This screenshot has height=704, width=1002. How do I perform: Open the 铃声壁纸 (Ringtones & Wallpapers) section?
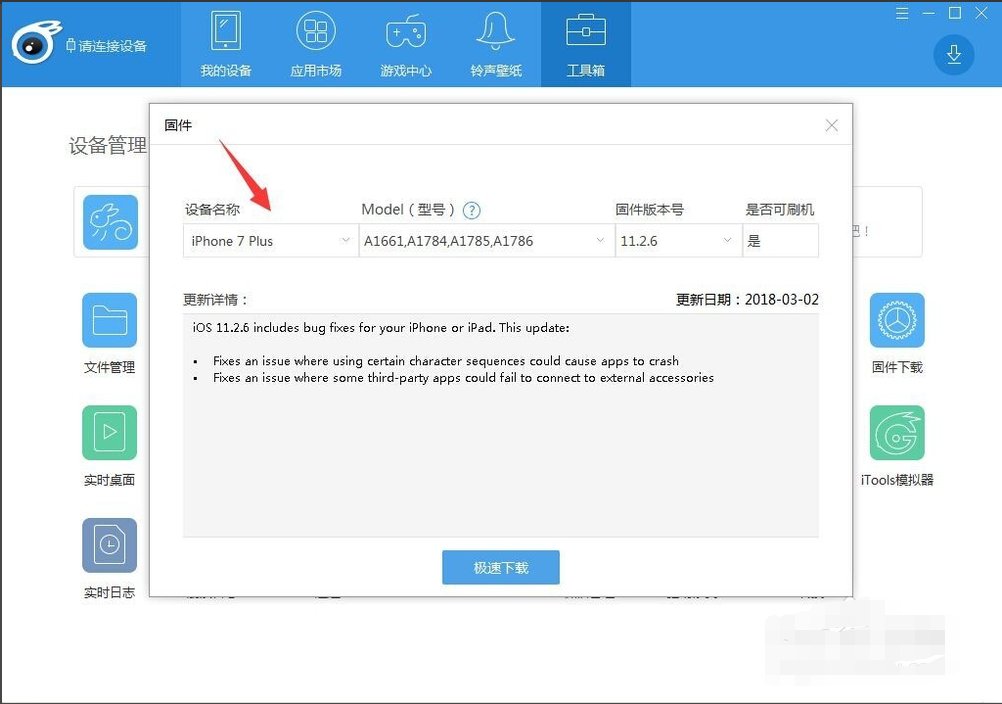pyautogui.click(x=495, y=43)
